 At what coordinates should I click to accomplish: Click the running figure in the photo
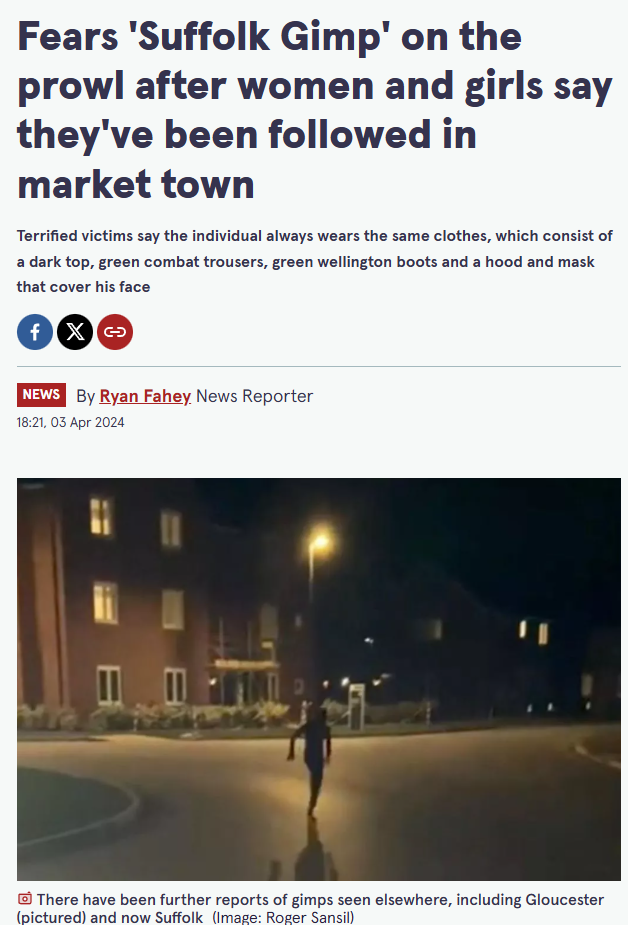(x=313, y=761)
